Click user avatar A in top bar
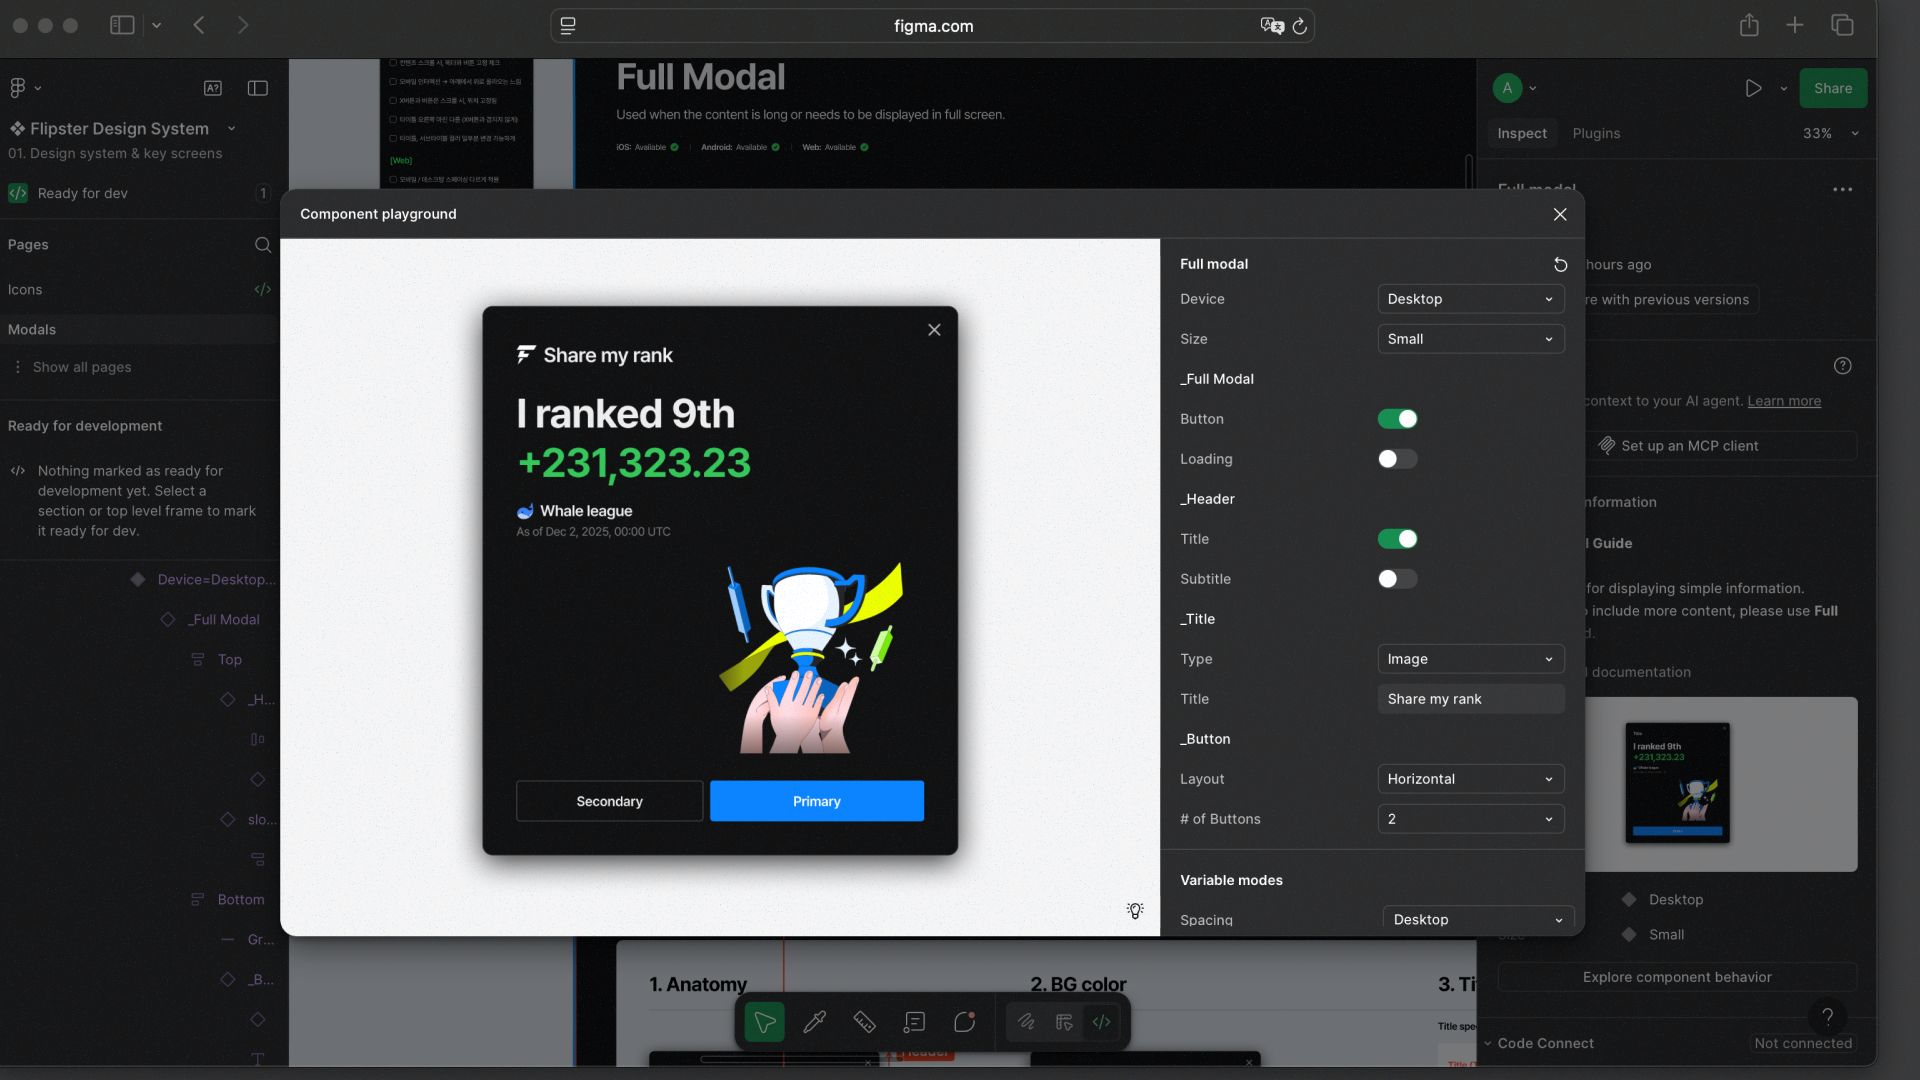Viewport: 1920px width, 1080px height. (x=1507, y=88)
